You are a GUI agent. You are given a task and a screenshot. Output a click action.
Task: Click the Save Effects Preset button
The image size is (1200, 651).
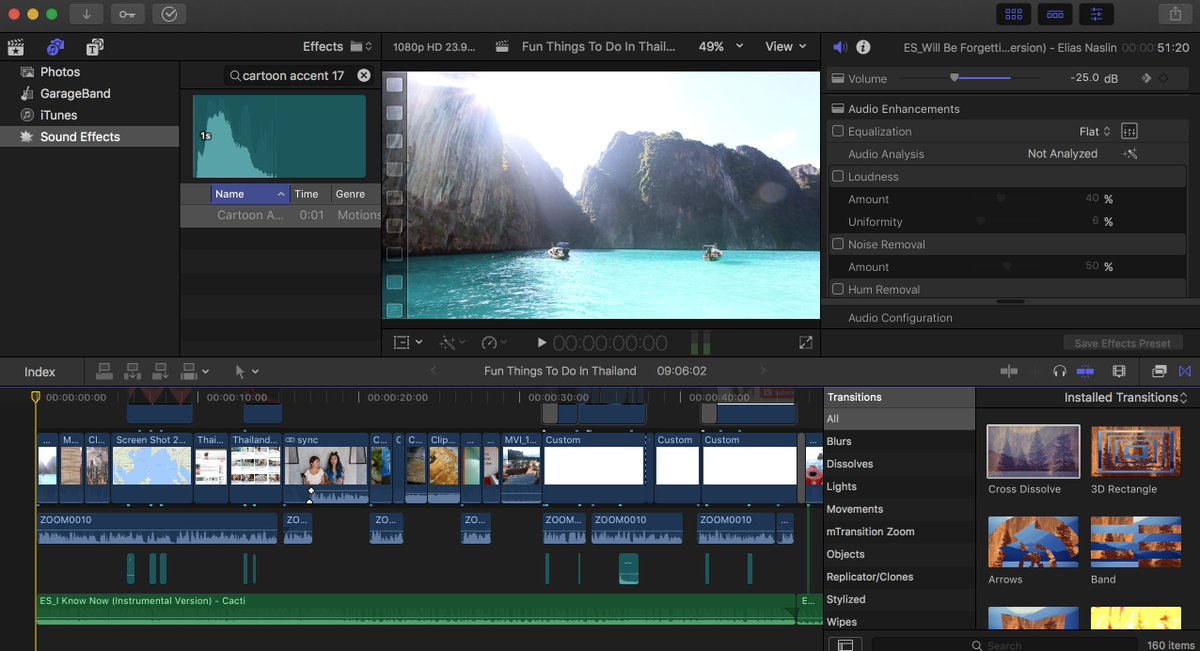(1122, 343)
